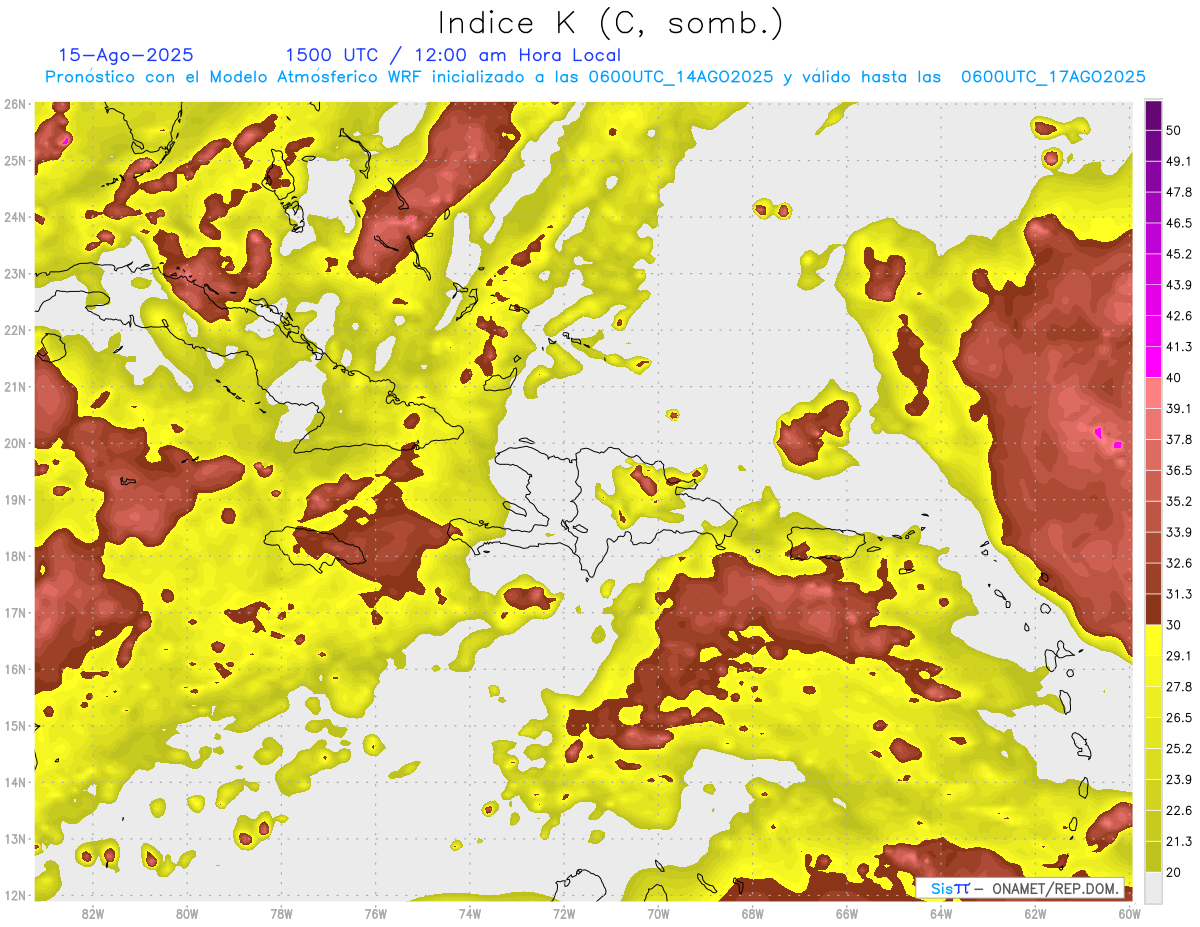Click the color scale value '39.1'
Image resolution: width=1200 pixels, height=927 pixels.
[x=1178, y=408]
